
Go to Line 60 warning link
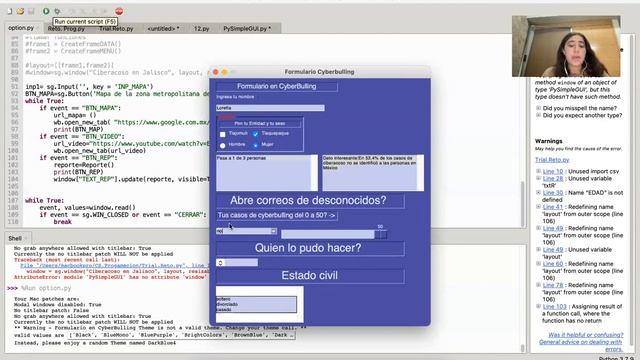[x=553, y=264]
